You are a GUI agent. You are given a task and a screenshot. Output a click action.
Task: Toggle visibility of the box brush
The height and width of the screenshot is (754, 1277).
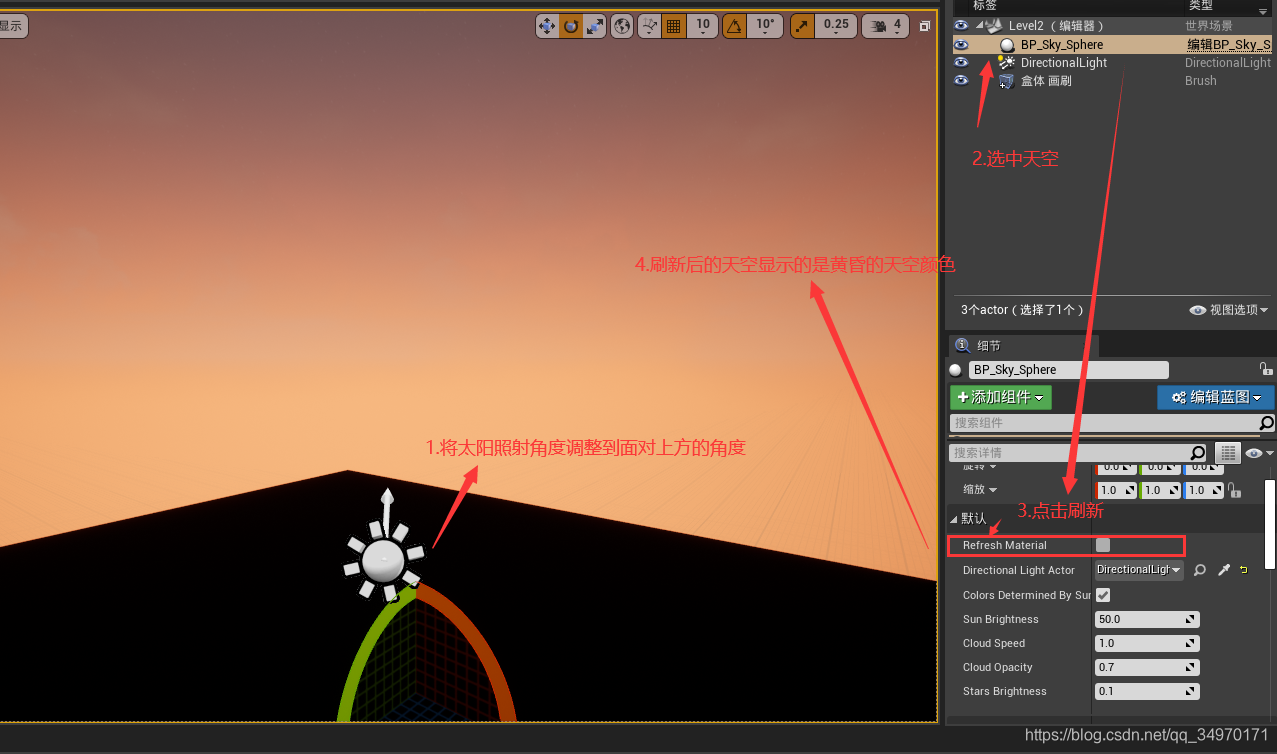[961, 80]
